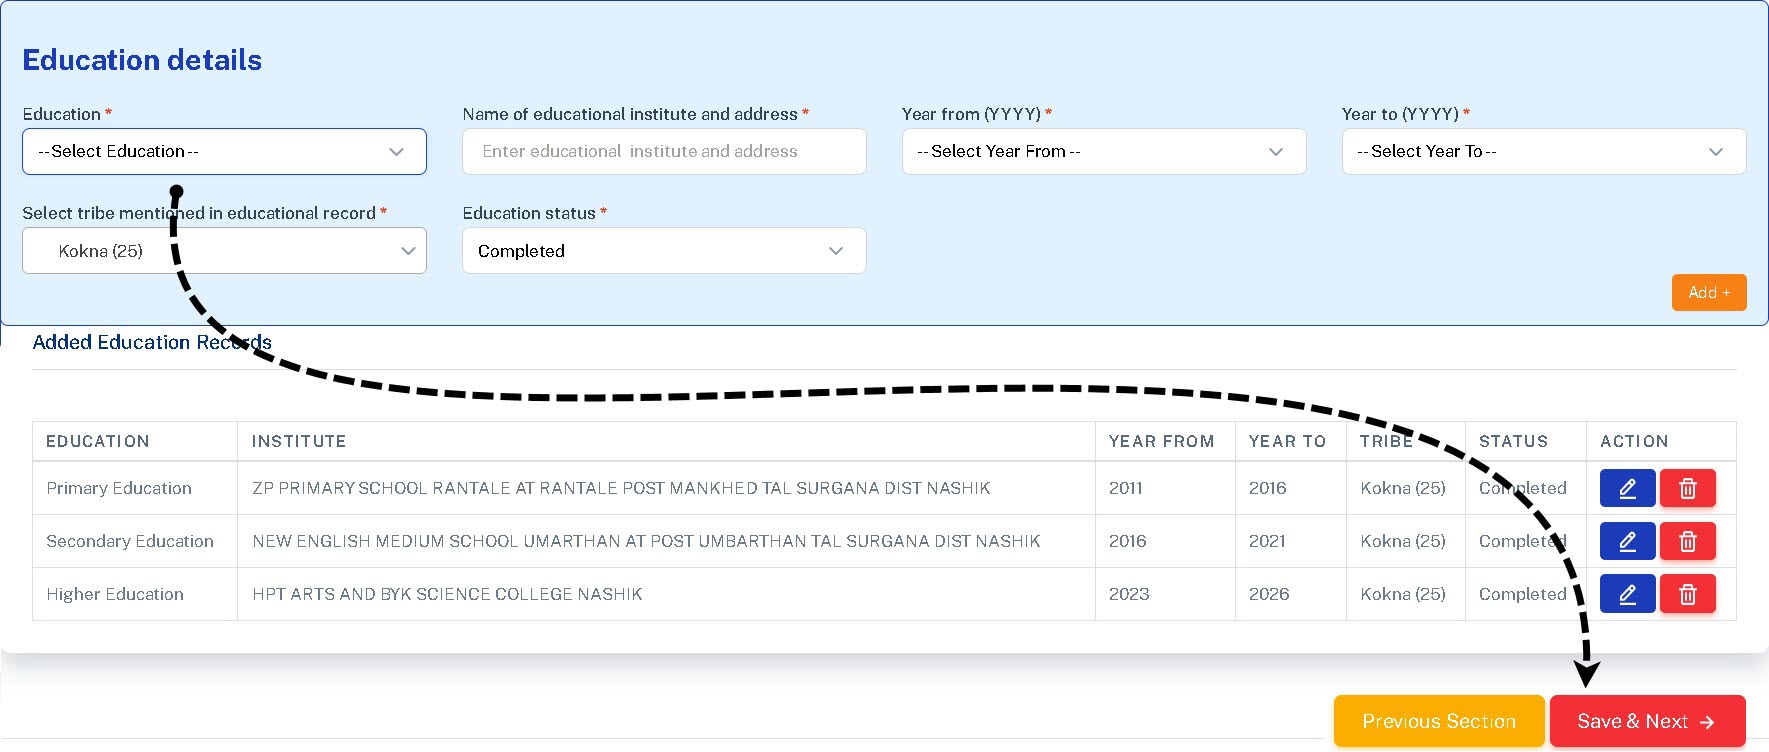
Task: Edit the Secondary Education record
Action: [1627, 542]
